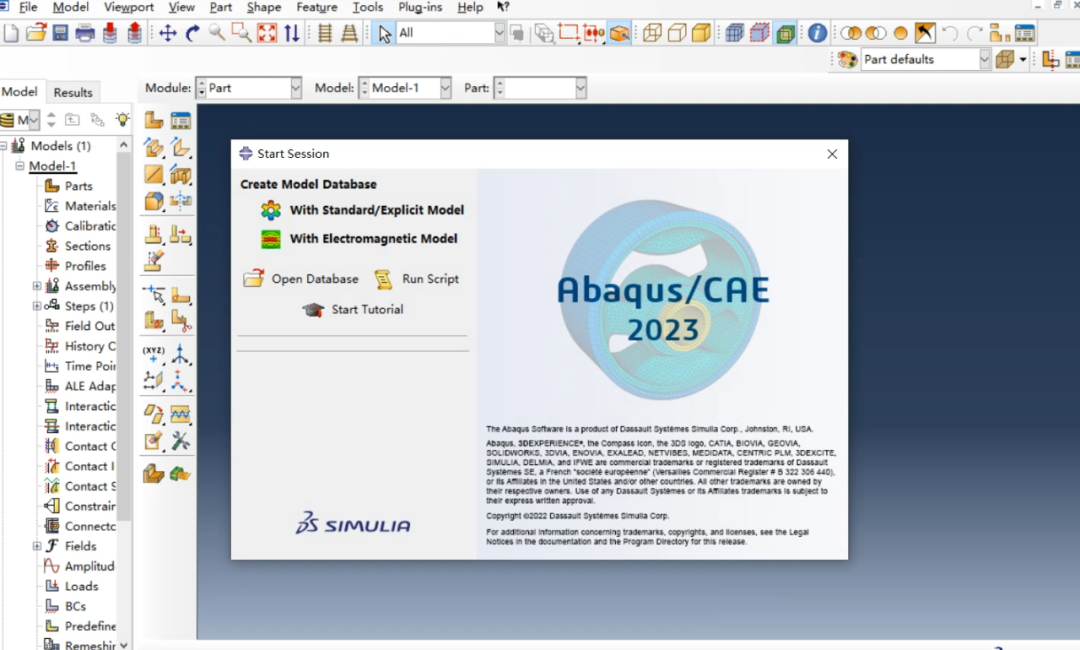Click the lightbulb icon in model tree toolbar
This screenshot has width=1080, height=650.
[x=123, y=119]
